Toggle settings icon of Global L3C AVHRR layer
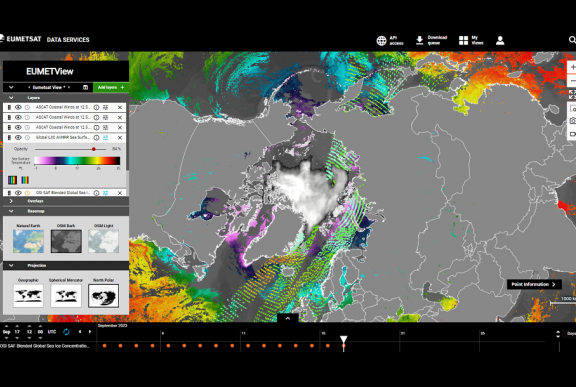576x387 pixels. pos(105,138)
